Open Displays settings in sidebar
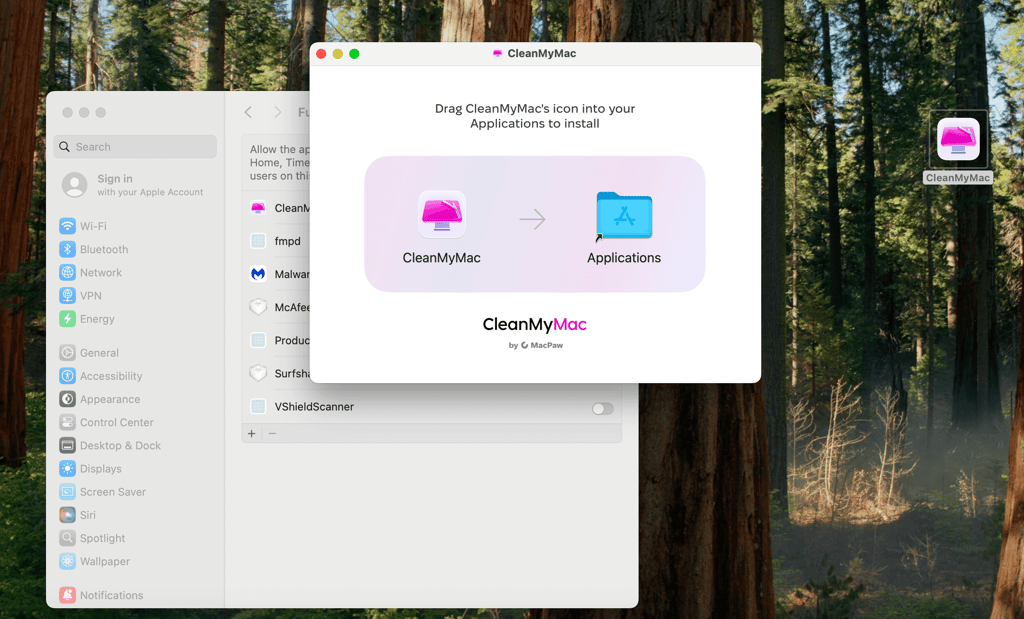 tap(90, 469)
